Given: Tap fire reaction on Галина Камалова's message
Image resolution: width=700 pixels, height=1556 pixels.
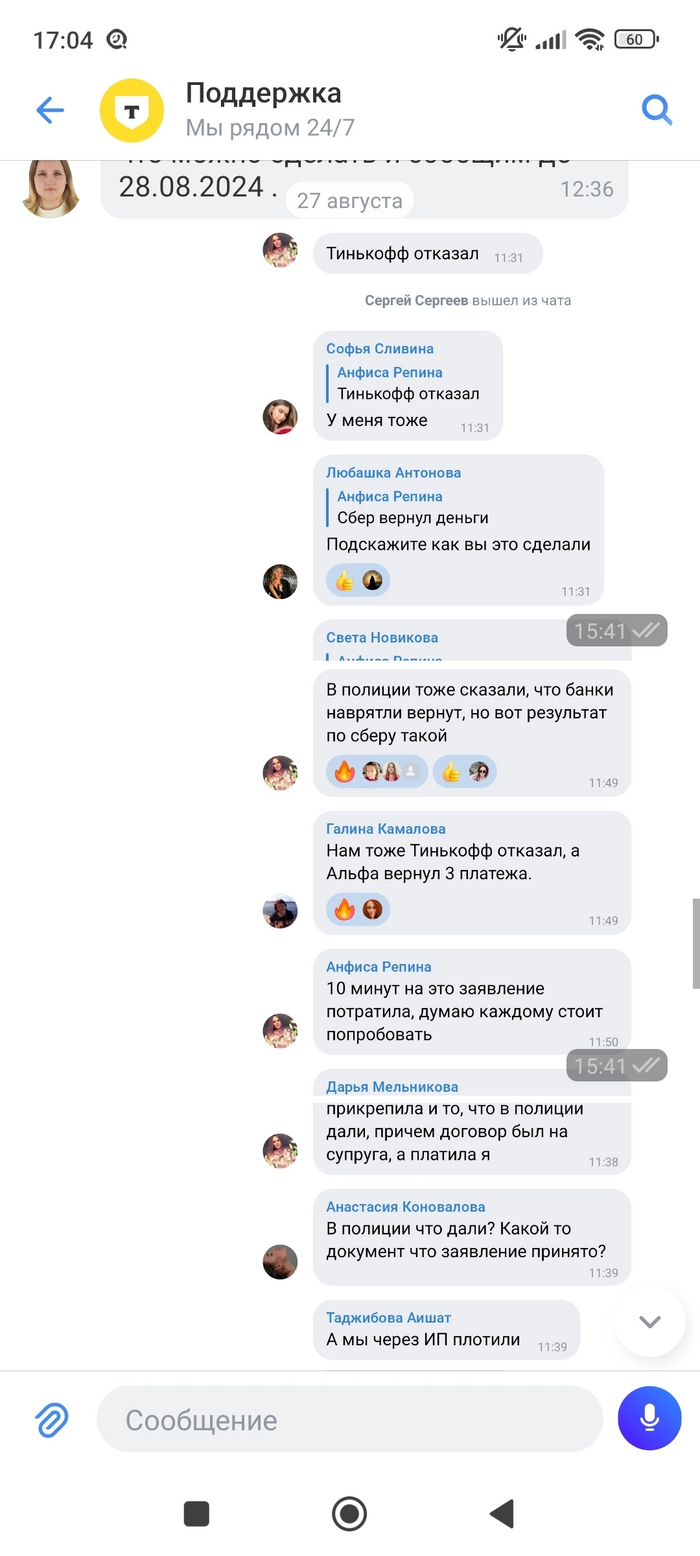Looking at the screenshot, I should coord(344,909).
